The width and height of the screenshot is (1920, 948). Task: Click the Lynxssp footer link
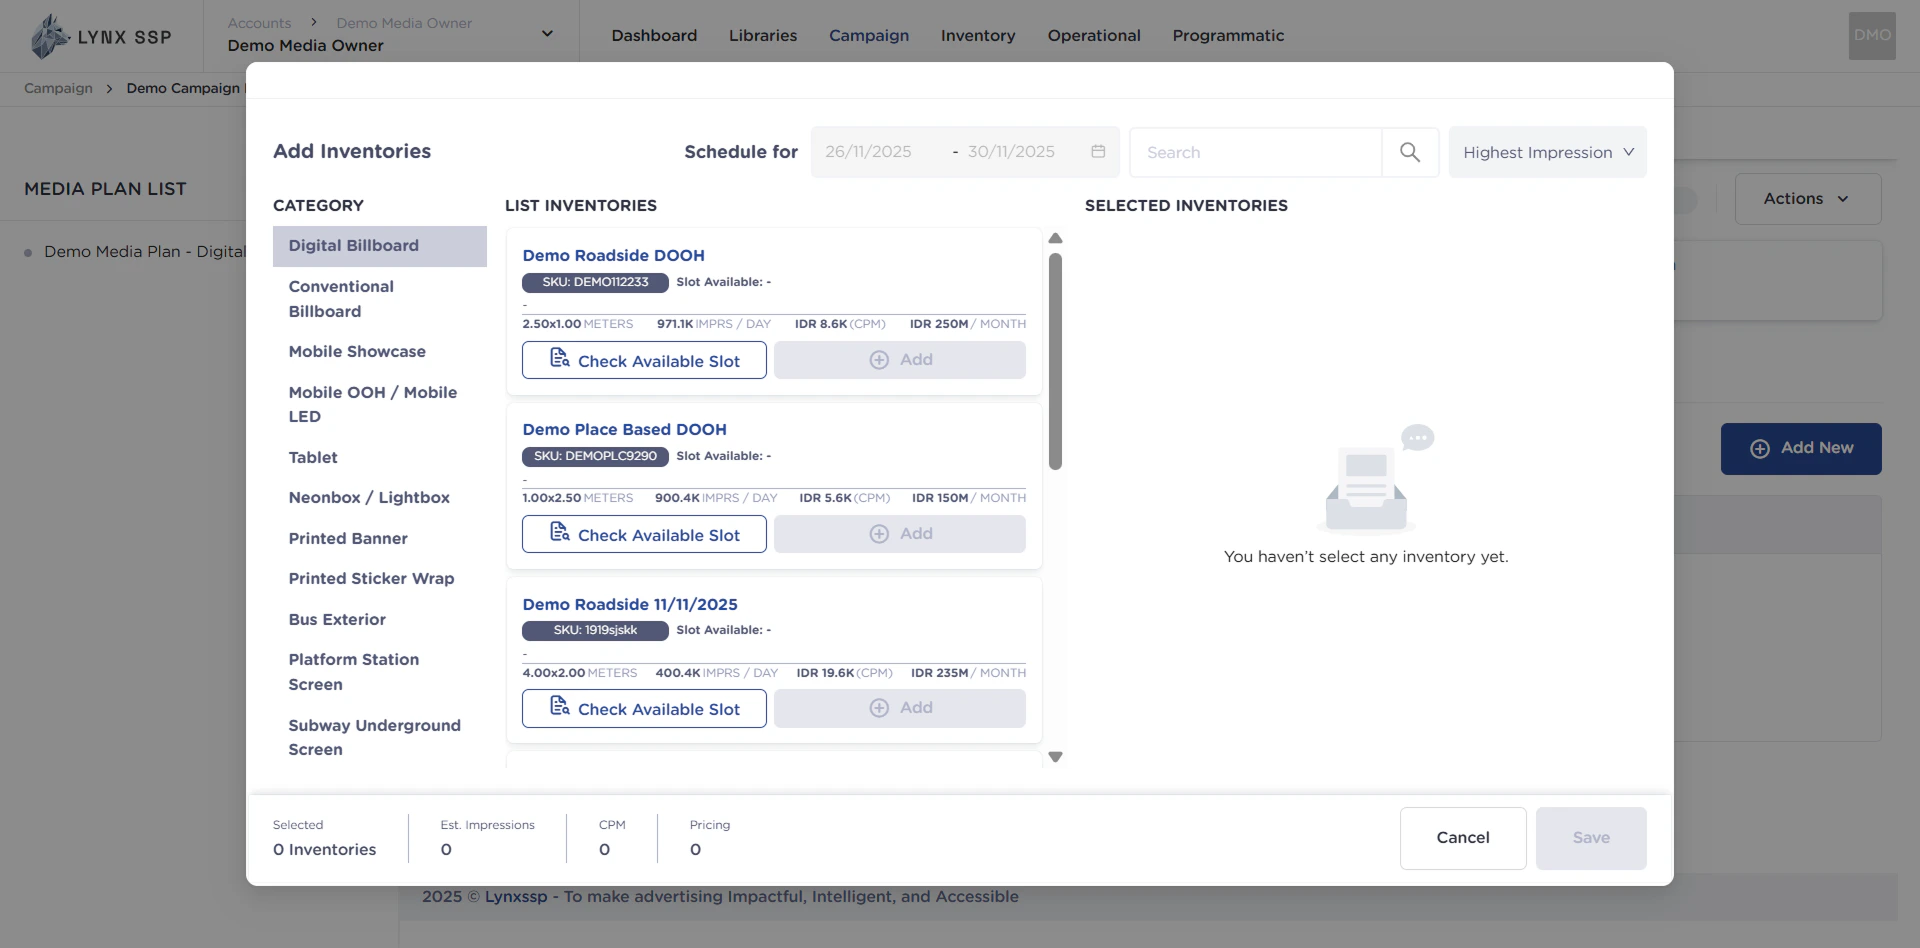pyautogui.click(x=516, y=897)
